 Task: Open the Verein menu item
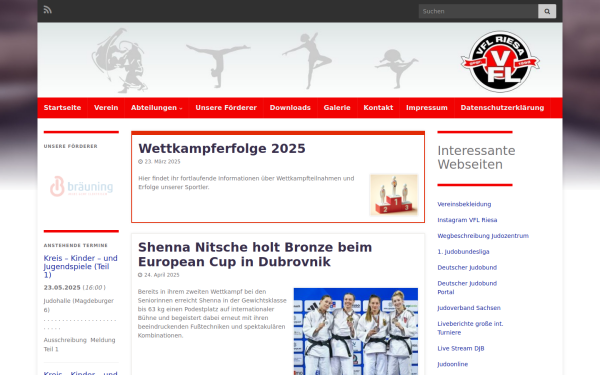click(x=106, y=108)
